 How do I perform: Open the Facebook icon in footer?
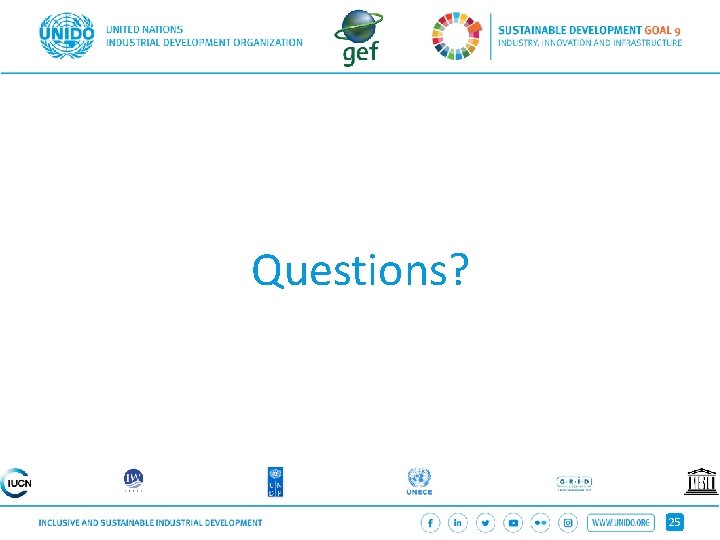tap(430, 523)
